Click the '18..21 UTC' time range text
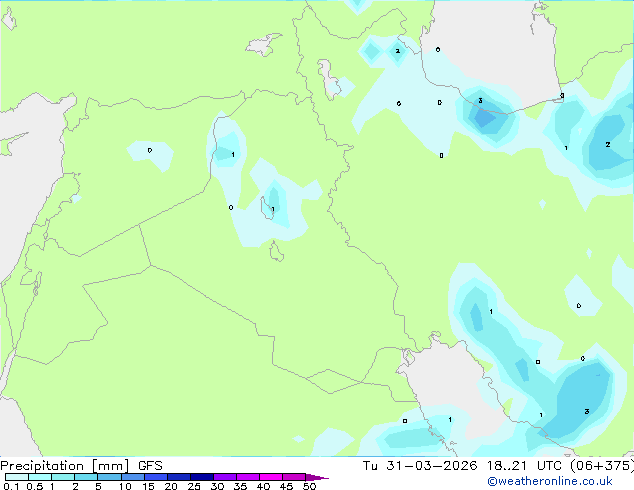Image resolution: width=634 pixels, height=490 pixels. tap(524, 466)
